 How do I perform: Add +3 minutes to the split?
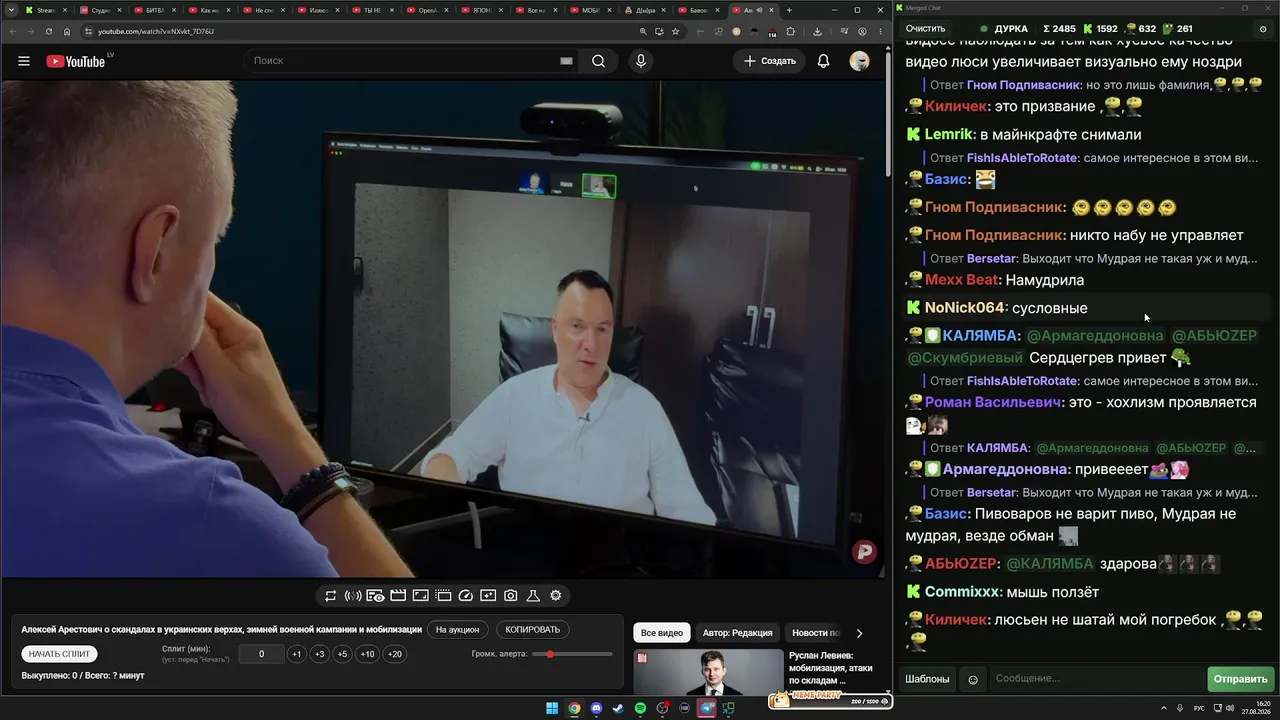tap(319, 654)
